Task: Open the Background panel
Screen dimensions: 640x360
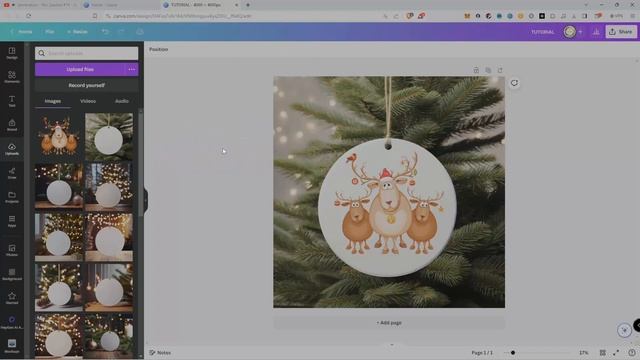Action: (12, 274)
